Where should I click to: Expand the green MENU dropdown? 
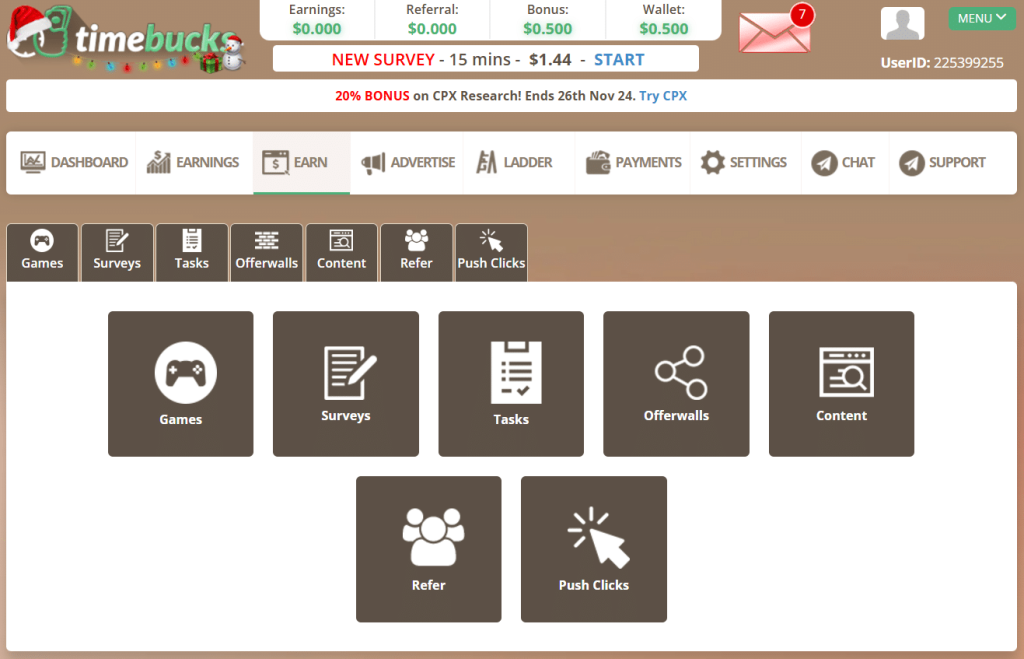click(982, 18)
